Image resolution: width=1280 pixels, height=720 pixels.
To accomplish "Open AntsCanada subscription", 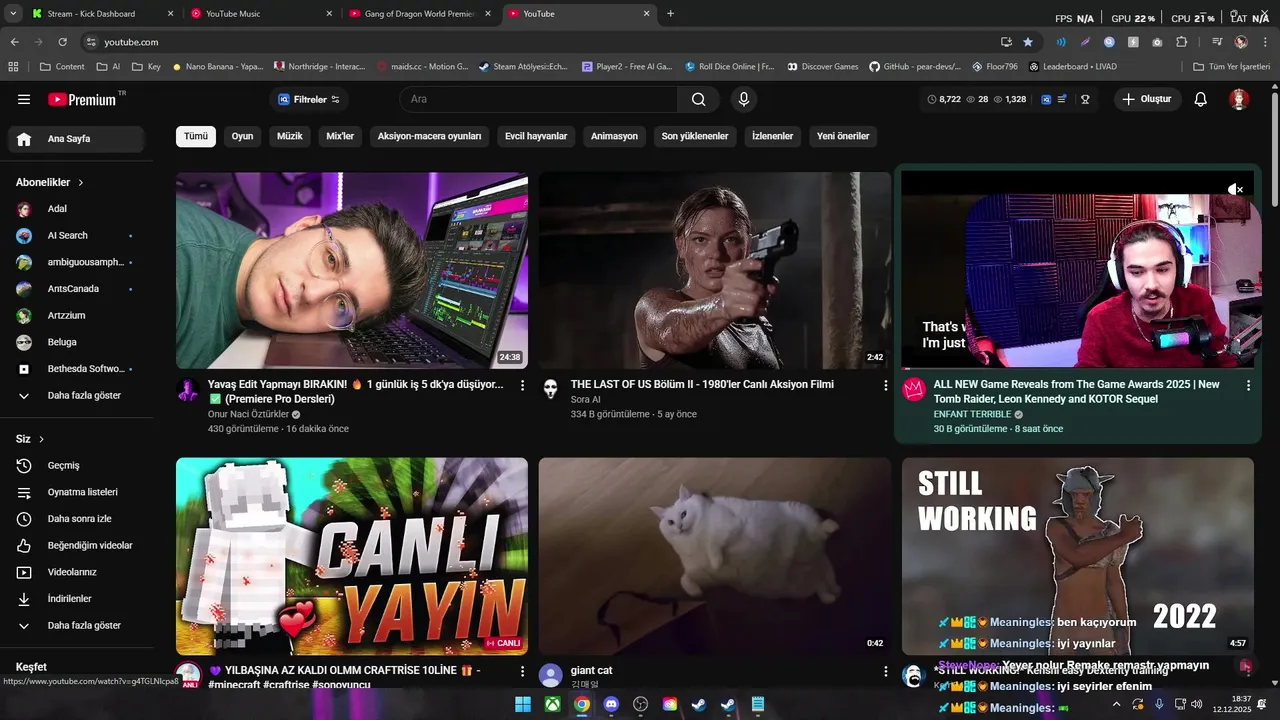I will click(76, 289).
